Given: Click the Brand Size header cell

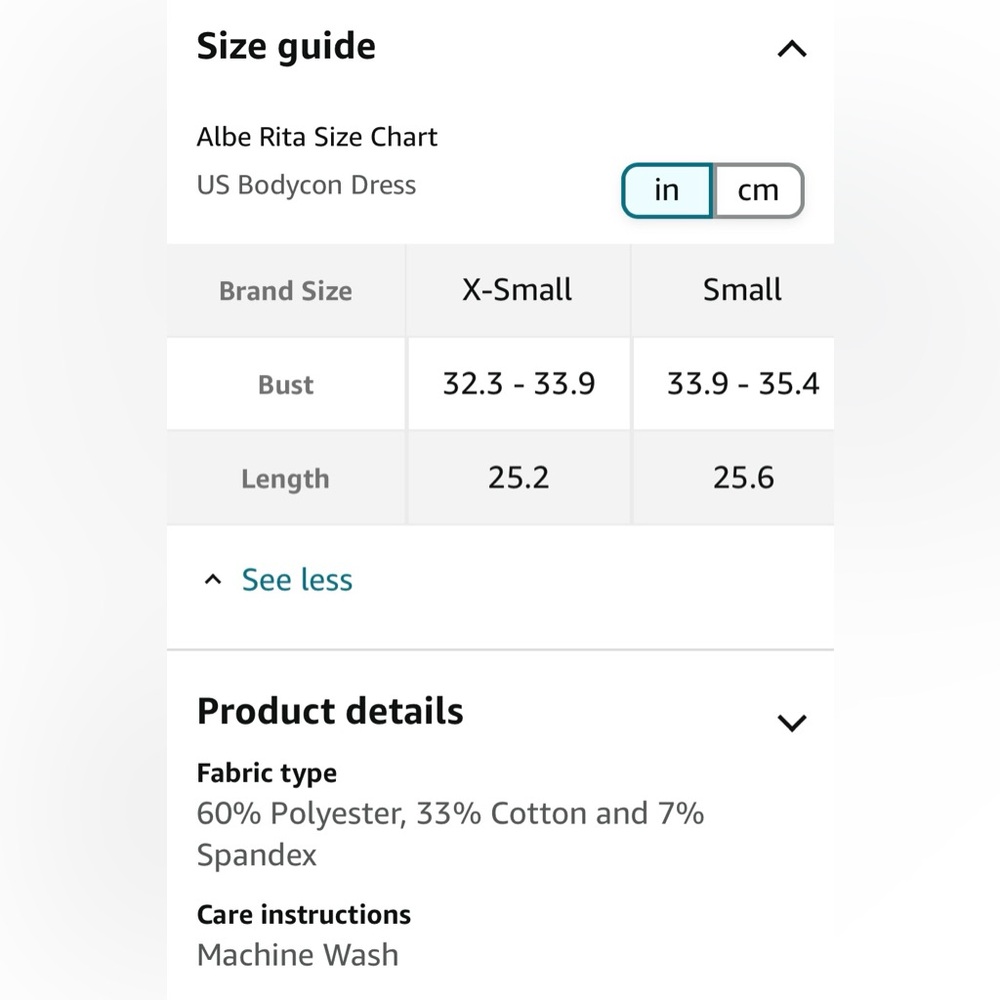Looking at the screenshot, I should 286,290.
